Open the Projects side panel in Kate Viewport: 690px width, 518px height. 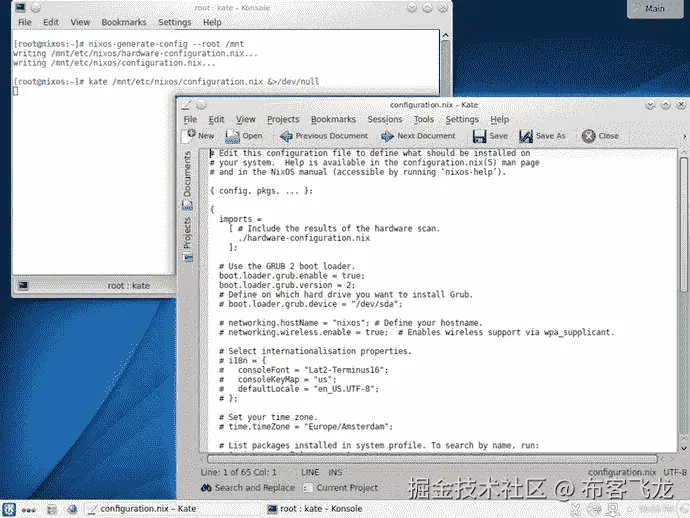(187, 239)
